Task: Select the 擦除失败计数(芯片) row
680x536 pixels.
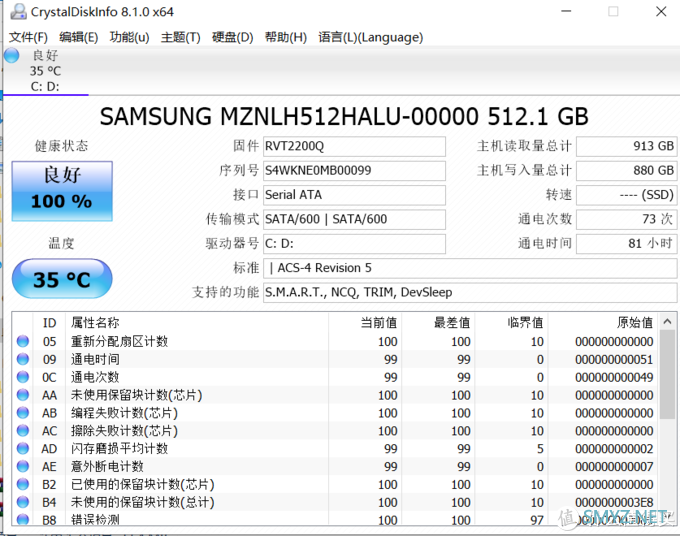Action: (x=335, y=430)
